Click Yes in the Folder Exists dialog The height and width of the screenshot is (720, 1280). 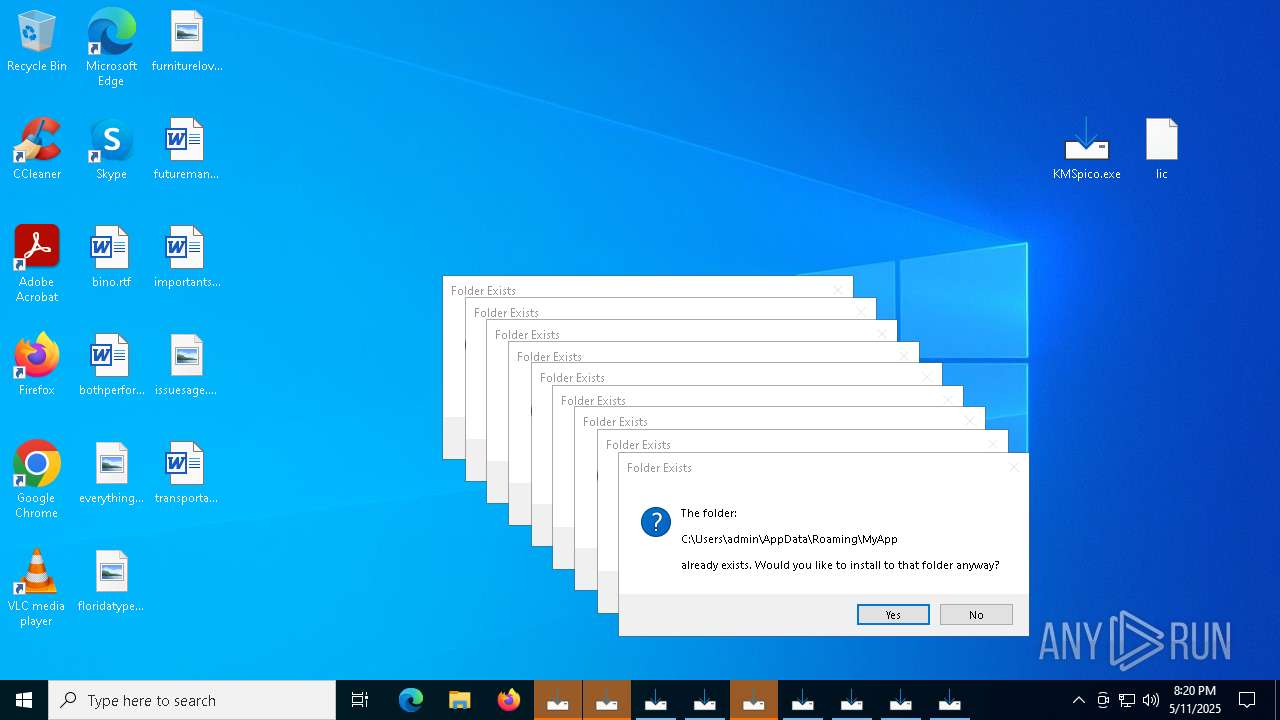tap(893, 615)
